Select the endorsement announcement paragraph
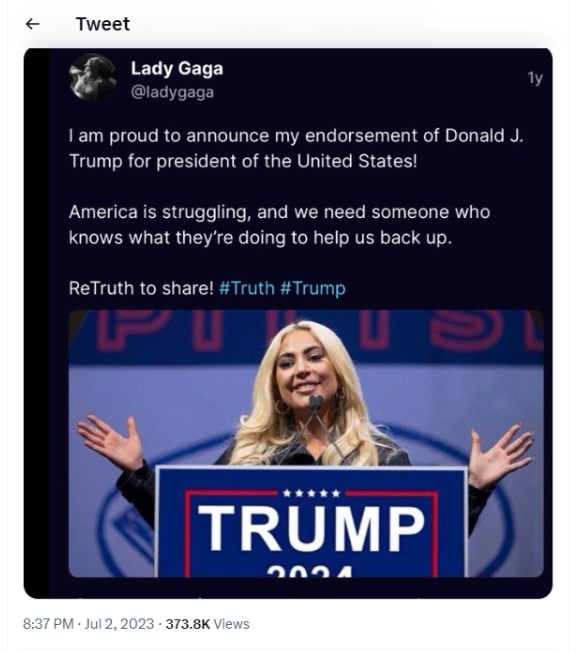Image resolution: width=582 pixels, height=652 pixels. pos(296,148)
